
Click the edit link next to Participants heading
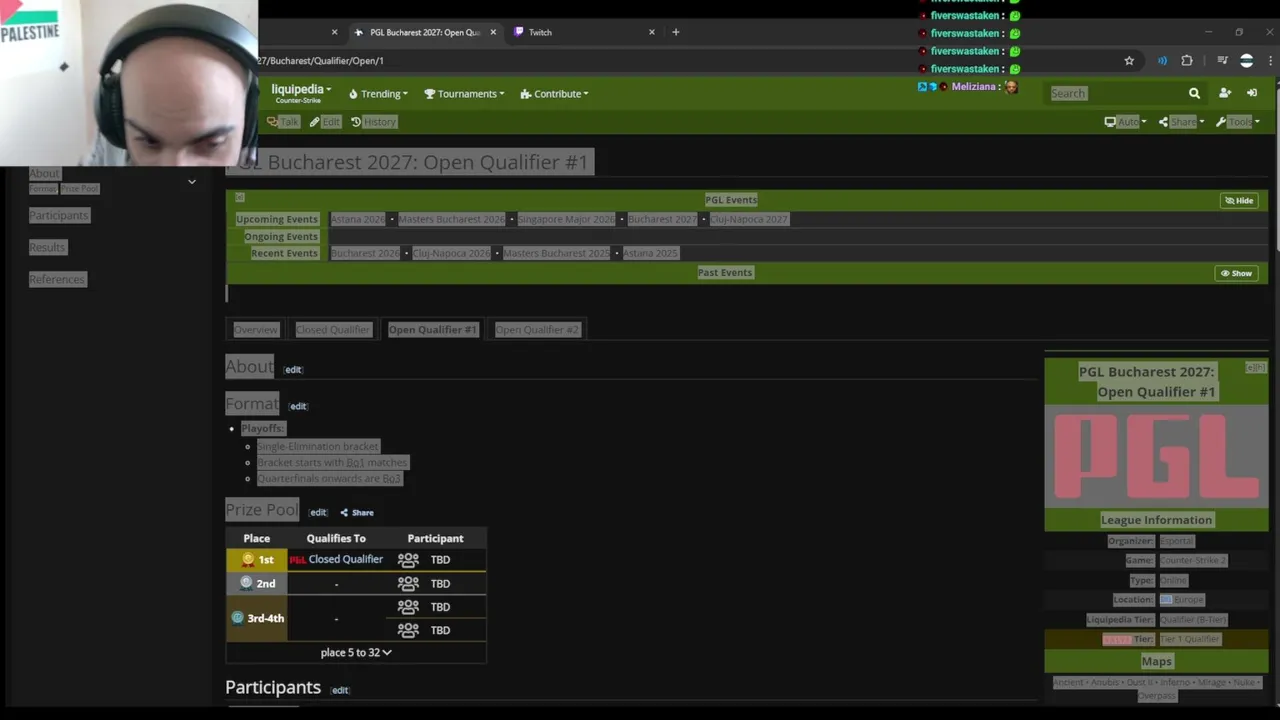pos(340,690)
